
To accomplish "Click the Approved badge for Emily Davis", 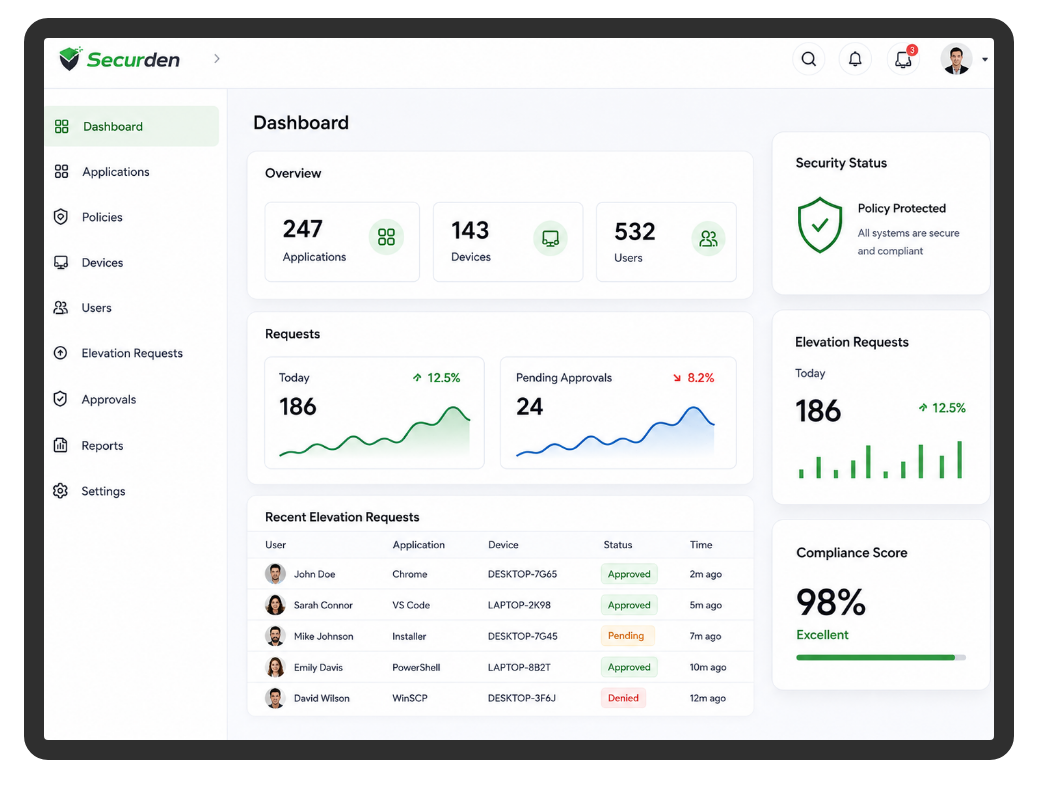I will [x=629, y=667].
